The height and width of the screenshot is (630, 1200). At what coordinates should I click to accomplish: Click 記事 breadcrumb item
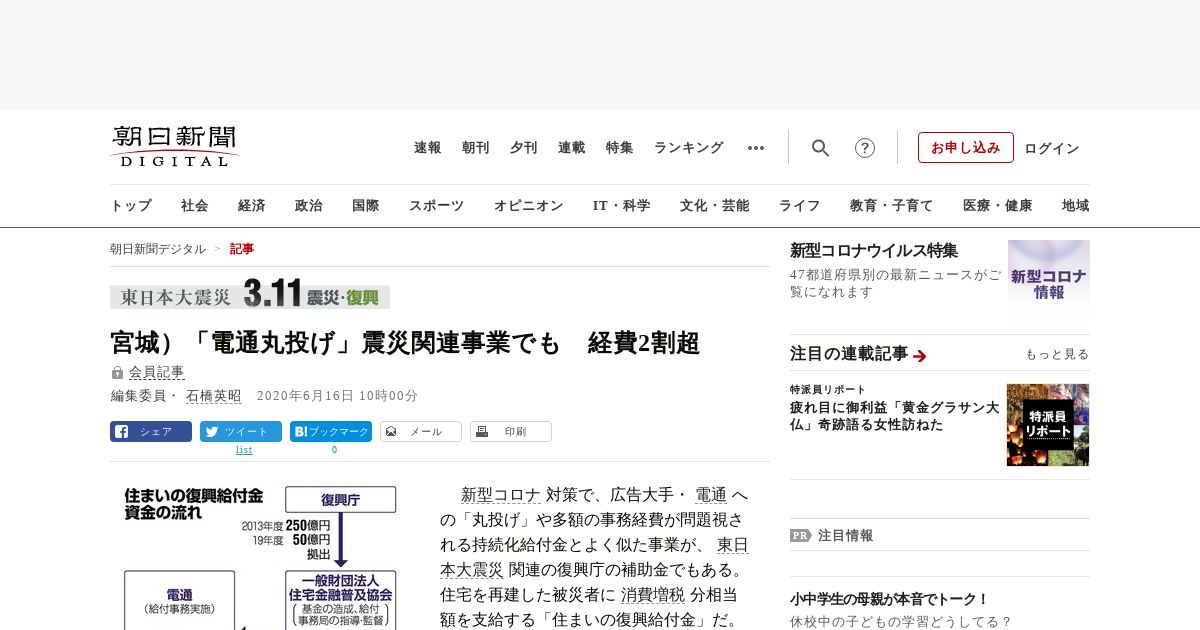pyautogui.click(x=242, y=249)
